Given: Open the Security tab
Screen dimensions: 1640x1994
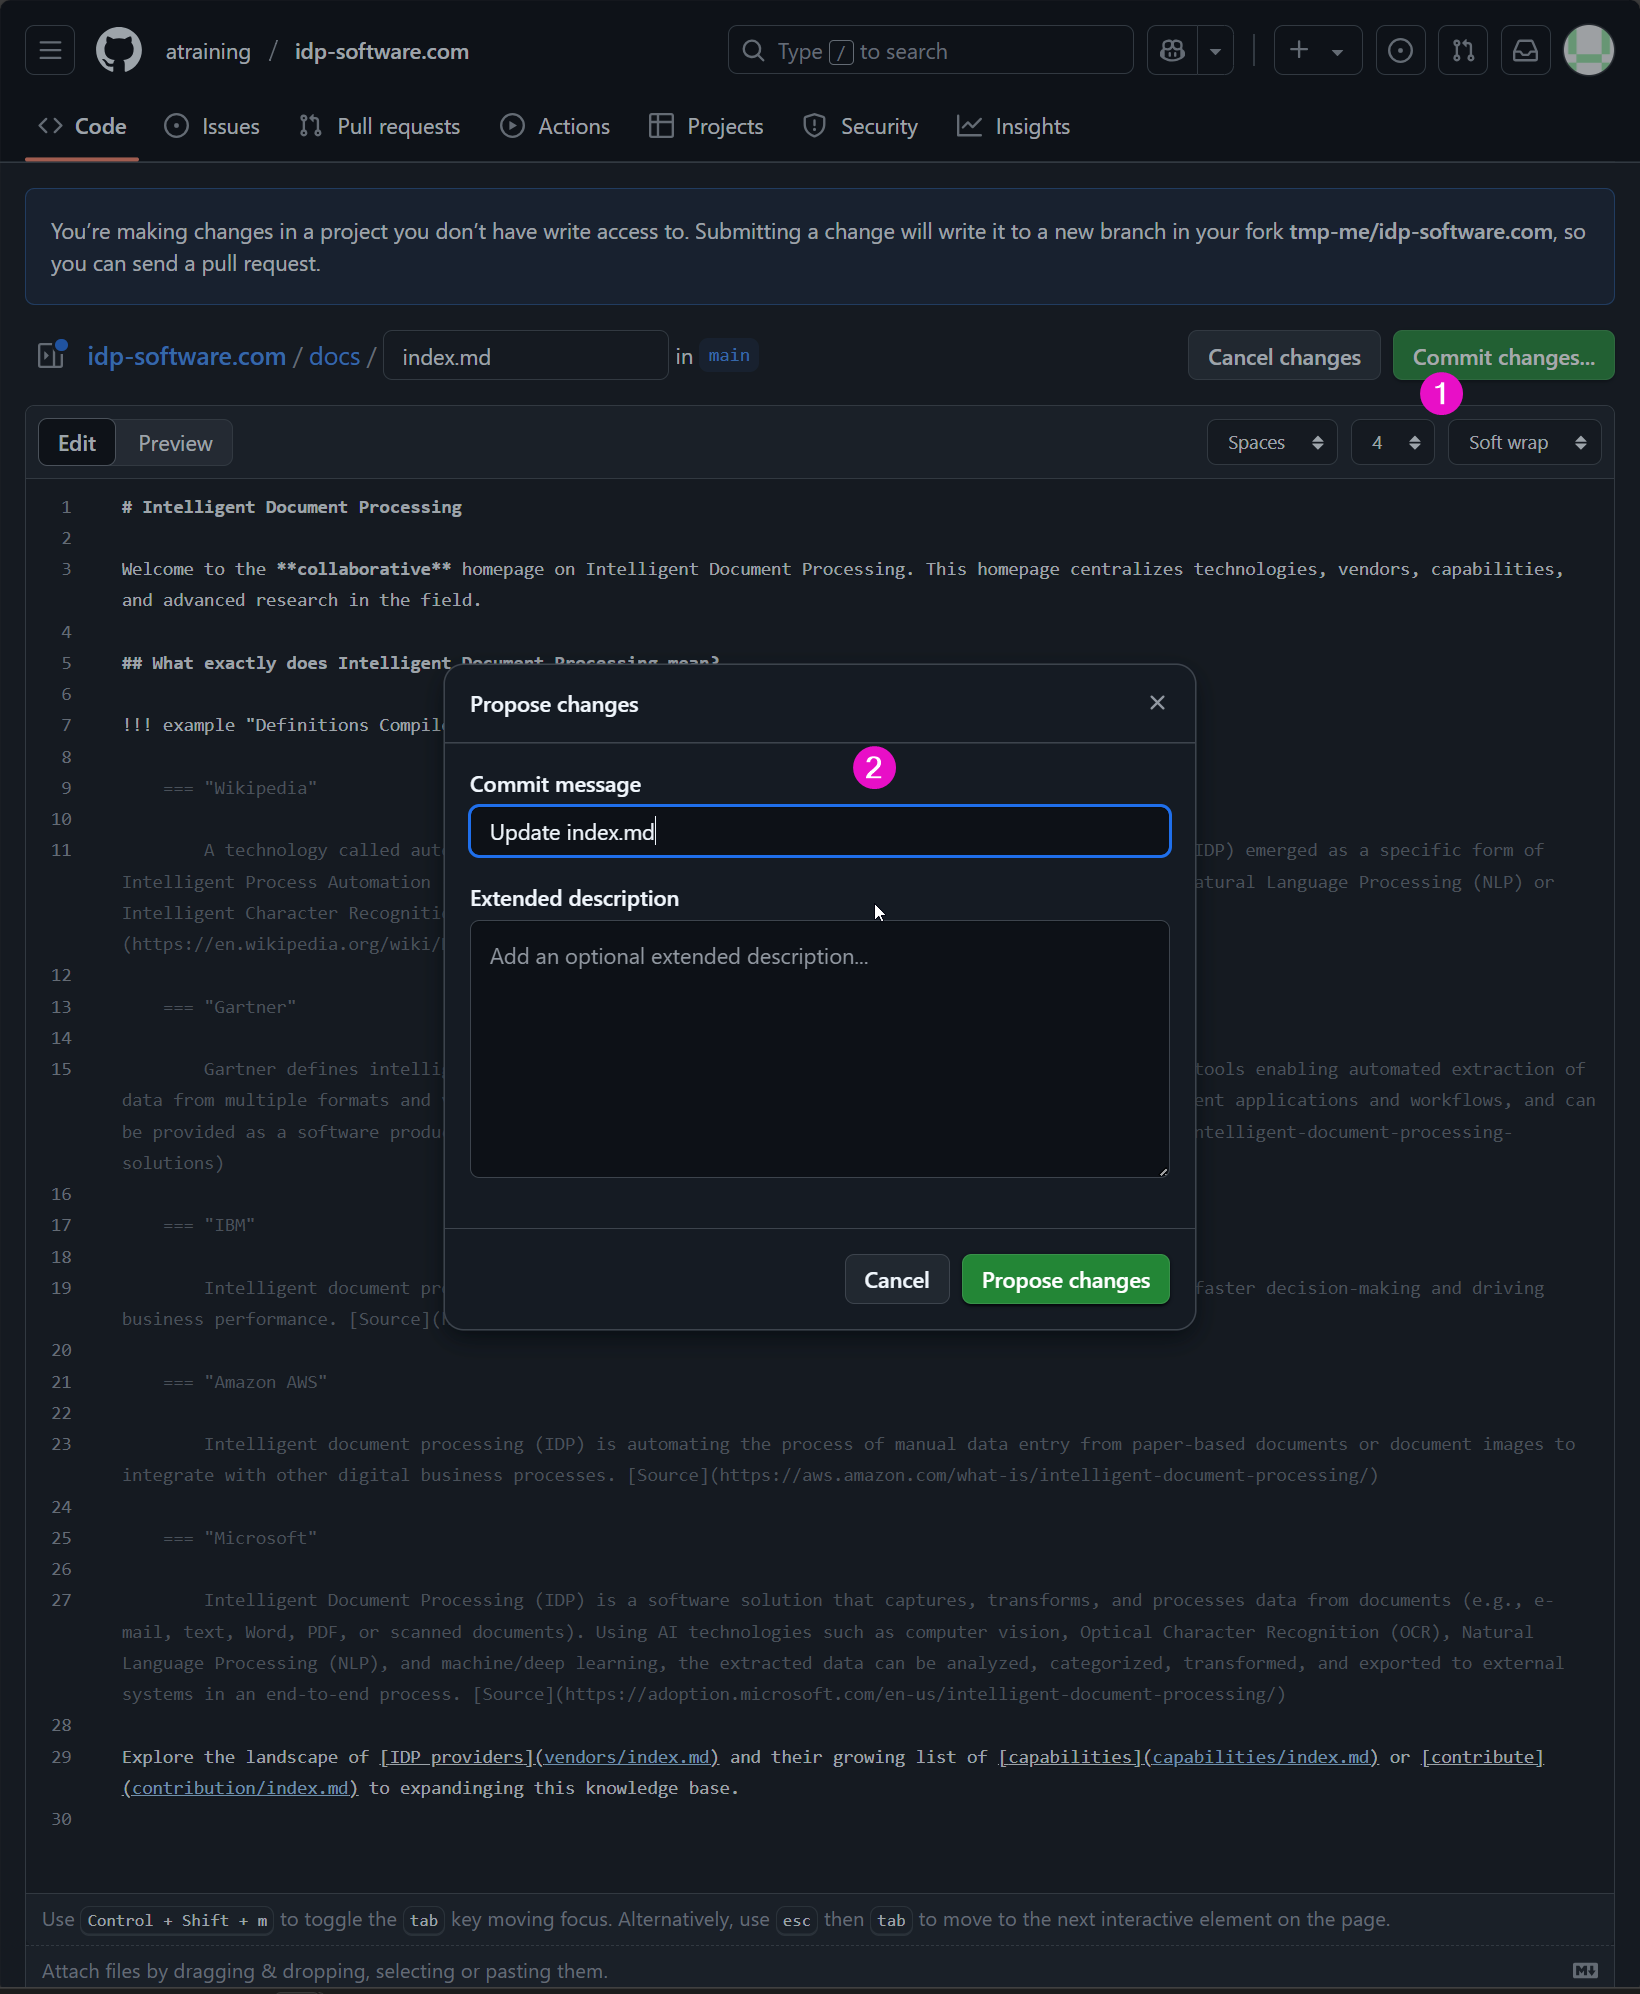Looking at the screenshot, I should click(860, 126).
